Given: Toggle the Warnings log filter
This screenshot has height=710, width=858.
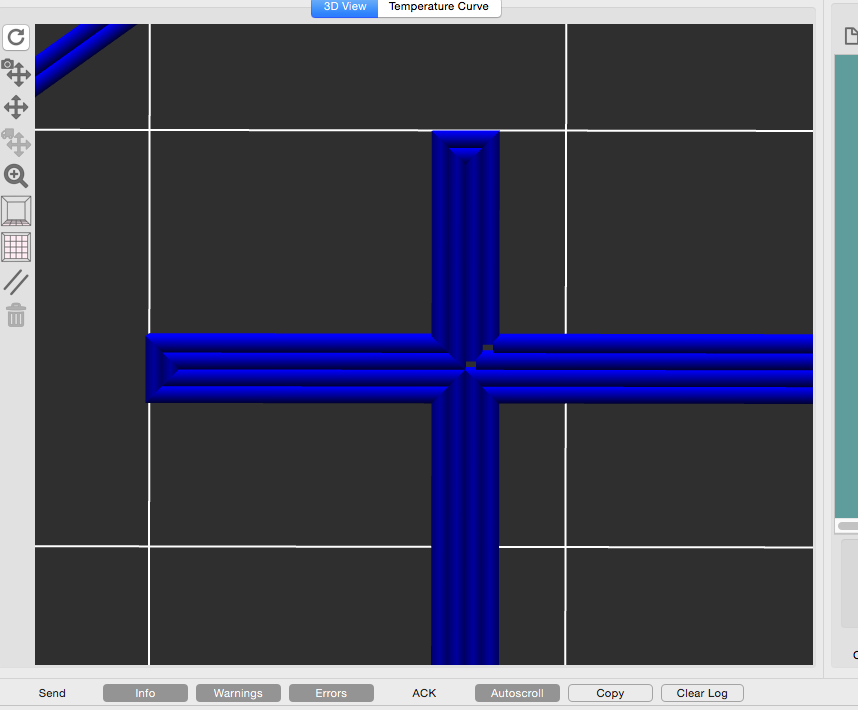Looking at the screenshot, I should [238, 693].
